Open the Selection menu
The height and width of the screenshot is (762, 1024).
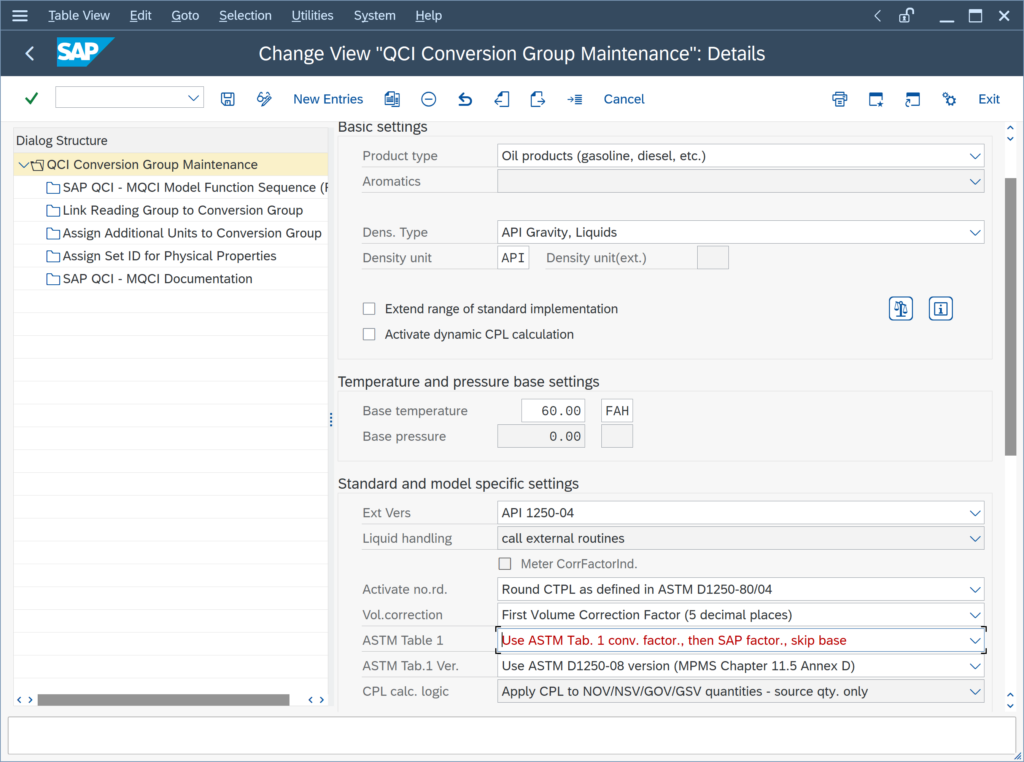tap(245, 16)
